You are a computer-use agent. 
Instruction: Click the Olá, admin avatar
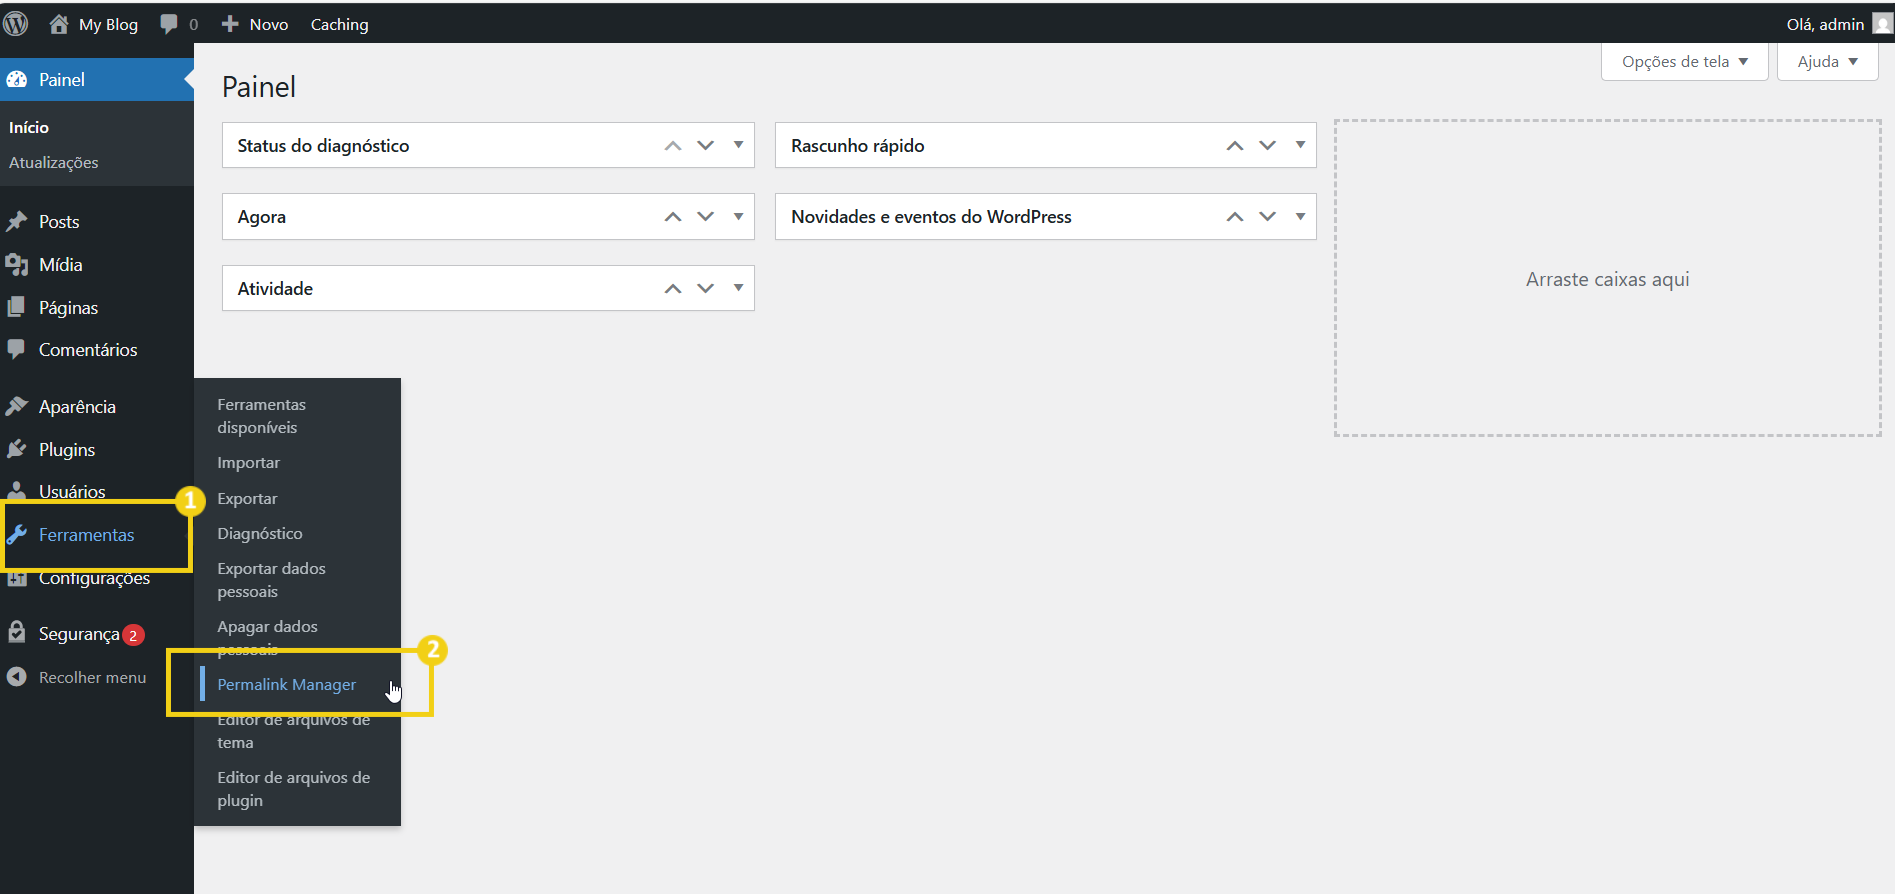[1881, 24]
